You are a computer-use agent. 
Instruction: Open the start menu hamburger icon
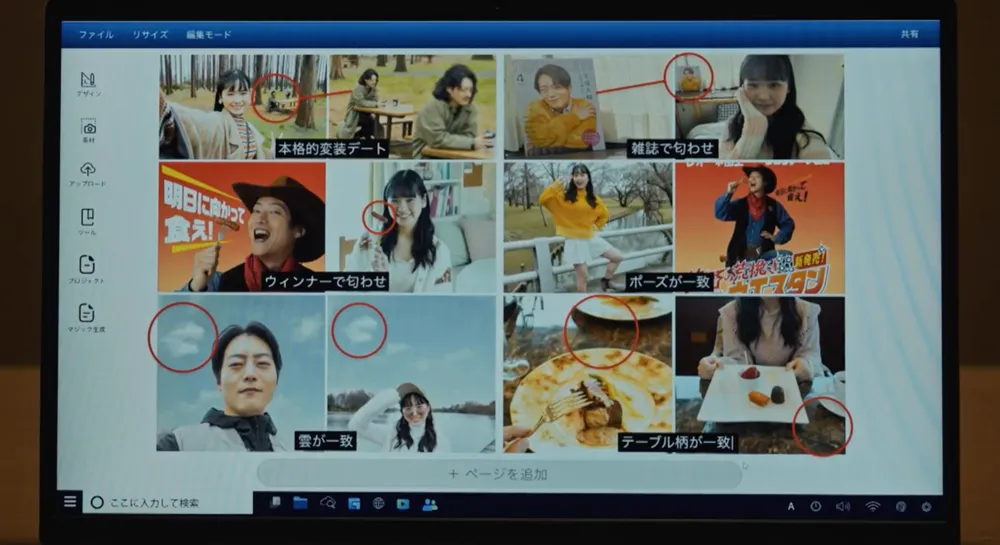pos(70,502)
